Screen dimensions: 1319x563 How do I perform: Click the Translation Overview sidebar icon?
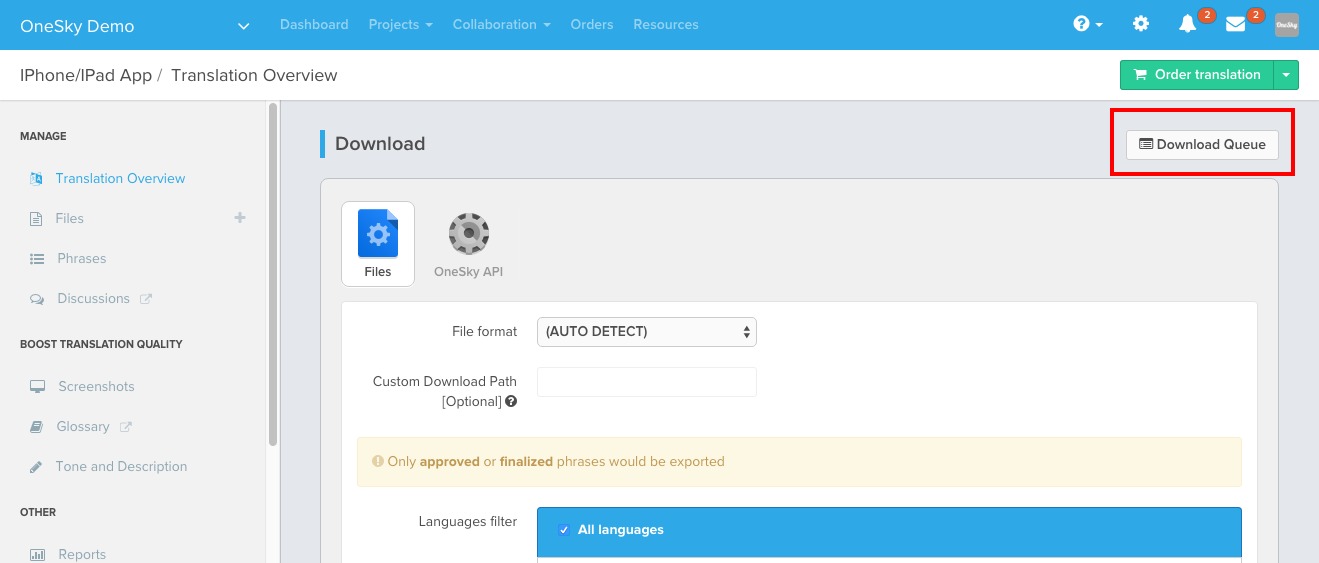(36, 178)
